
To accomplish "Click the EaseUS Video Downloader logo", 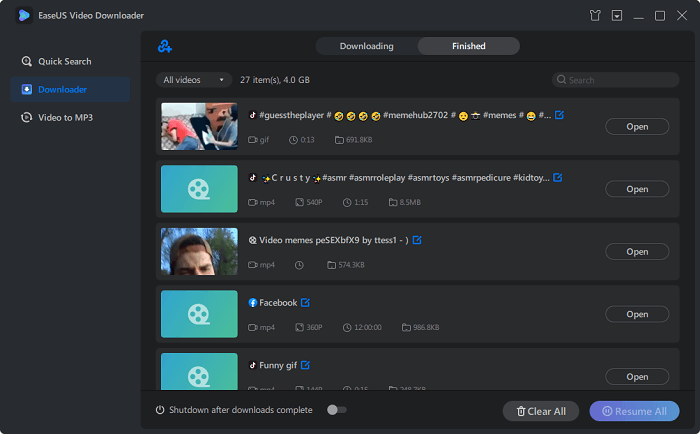I will click(23, 16).
